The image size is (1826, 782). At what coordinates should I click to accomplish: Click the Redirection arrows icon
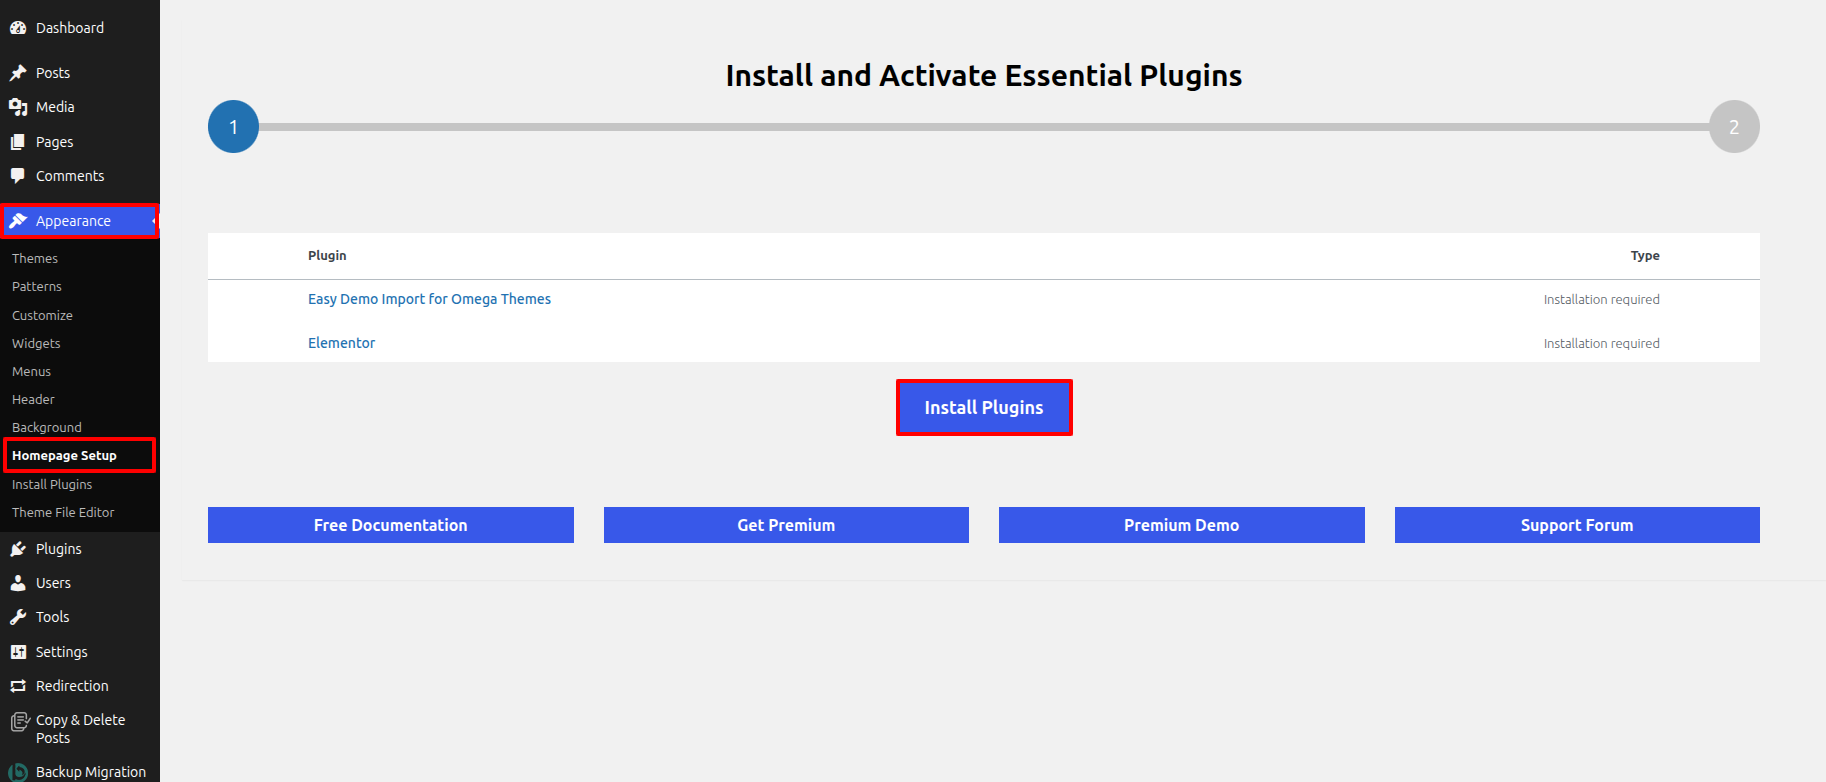(18, 686)
